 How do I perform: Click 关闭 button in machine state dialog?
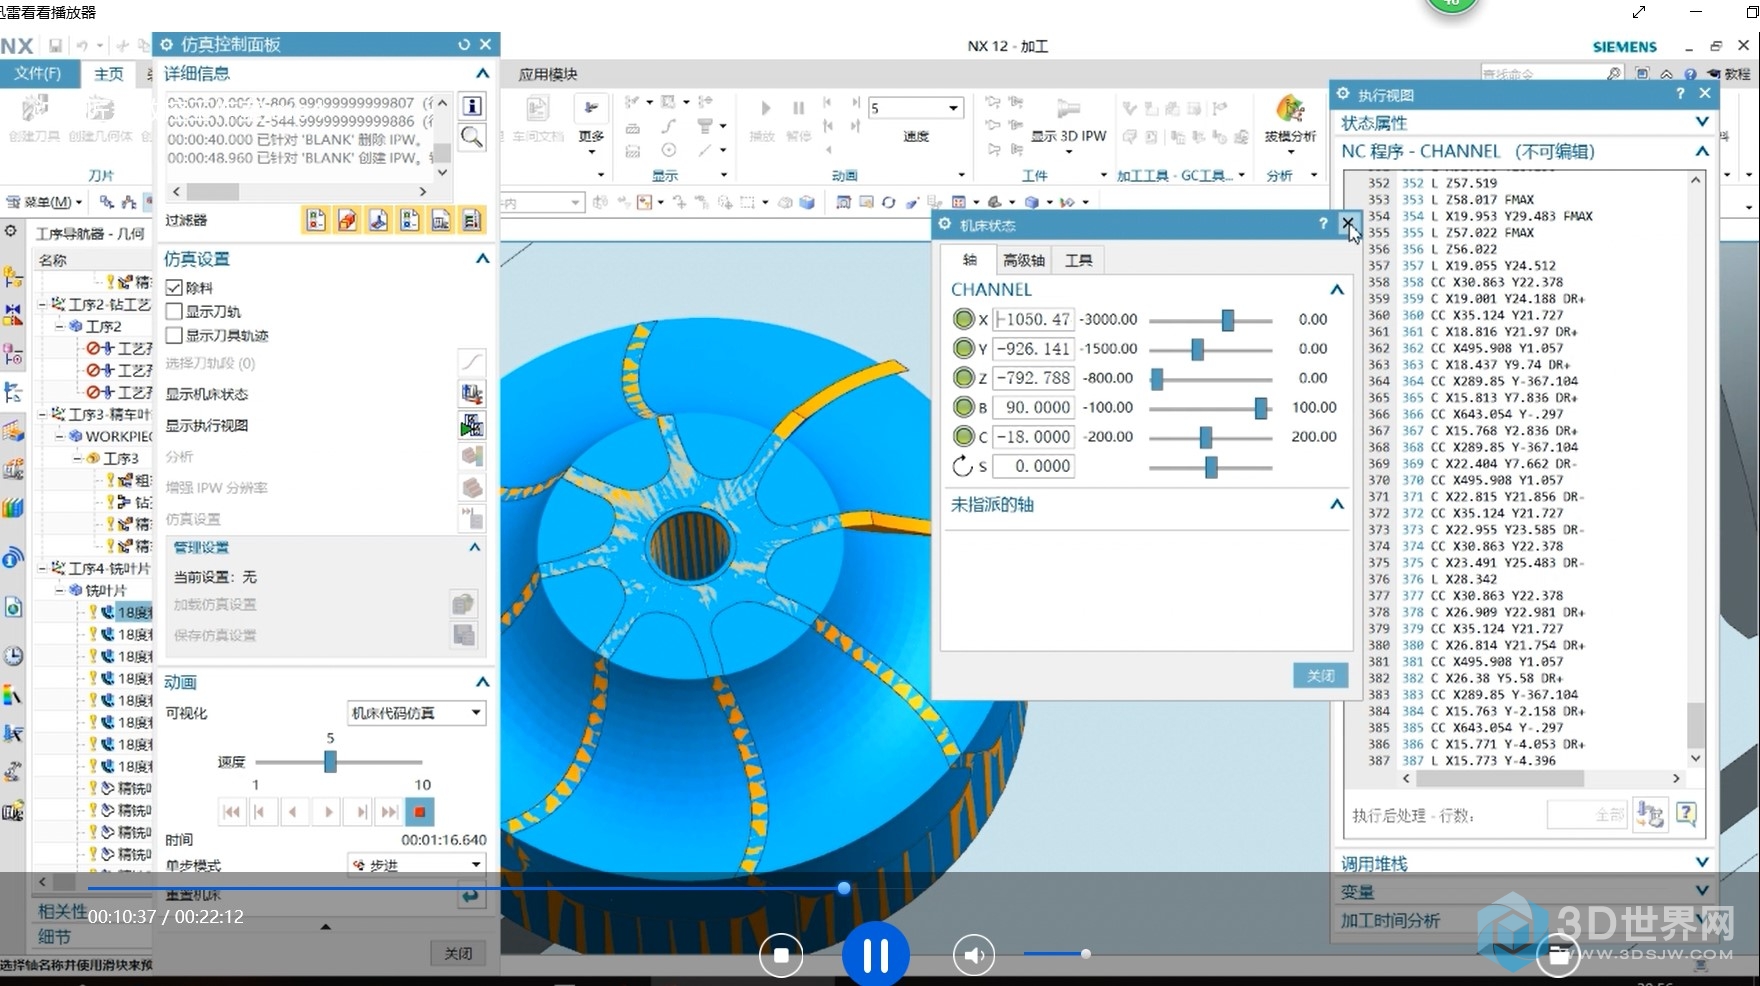click(1320, 676)
